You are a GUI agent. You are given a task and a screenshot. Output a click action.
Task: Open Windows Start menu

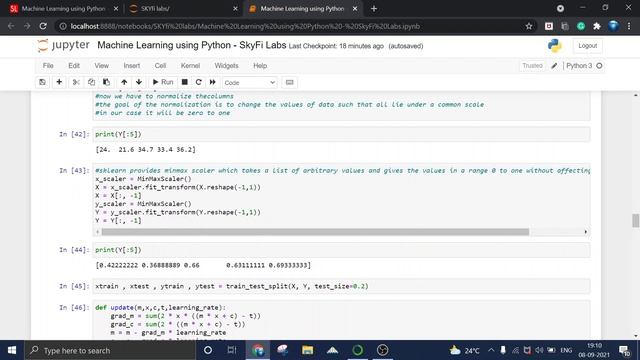point(12,350)
